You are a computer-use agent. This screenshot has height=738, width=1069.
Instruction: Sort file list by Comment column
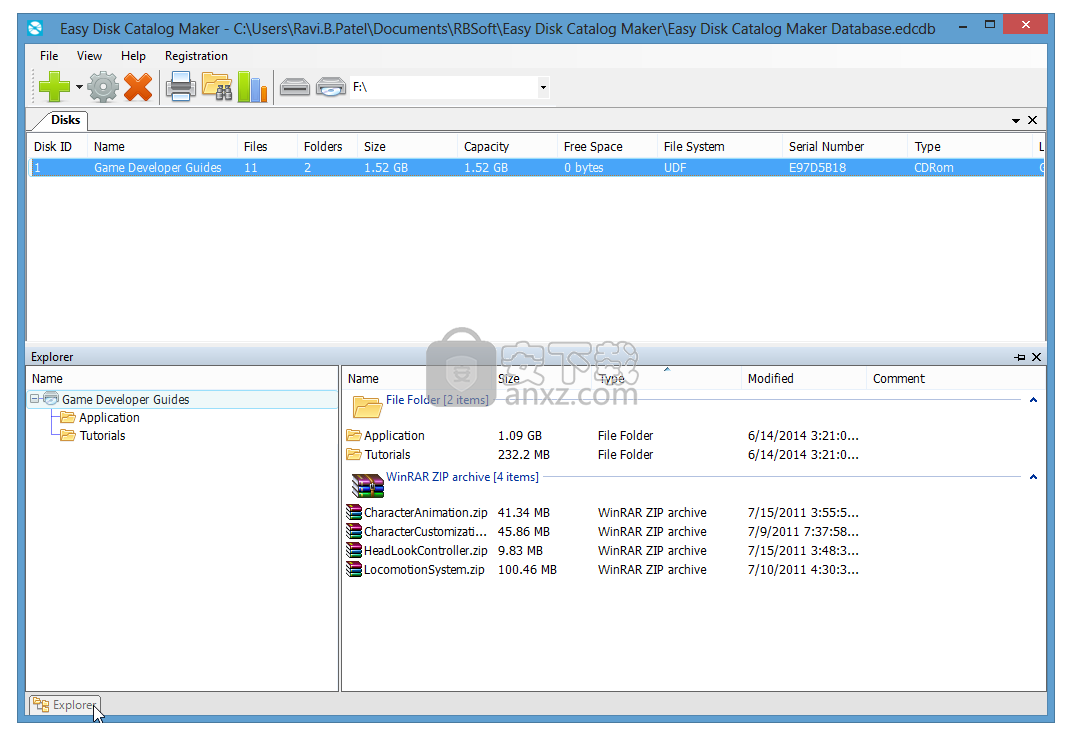899,379
